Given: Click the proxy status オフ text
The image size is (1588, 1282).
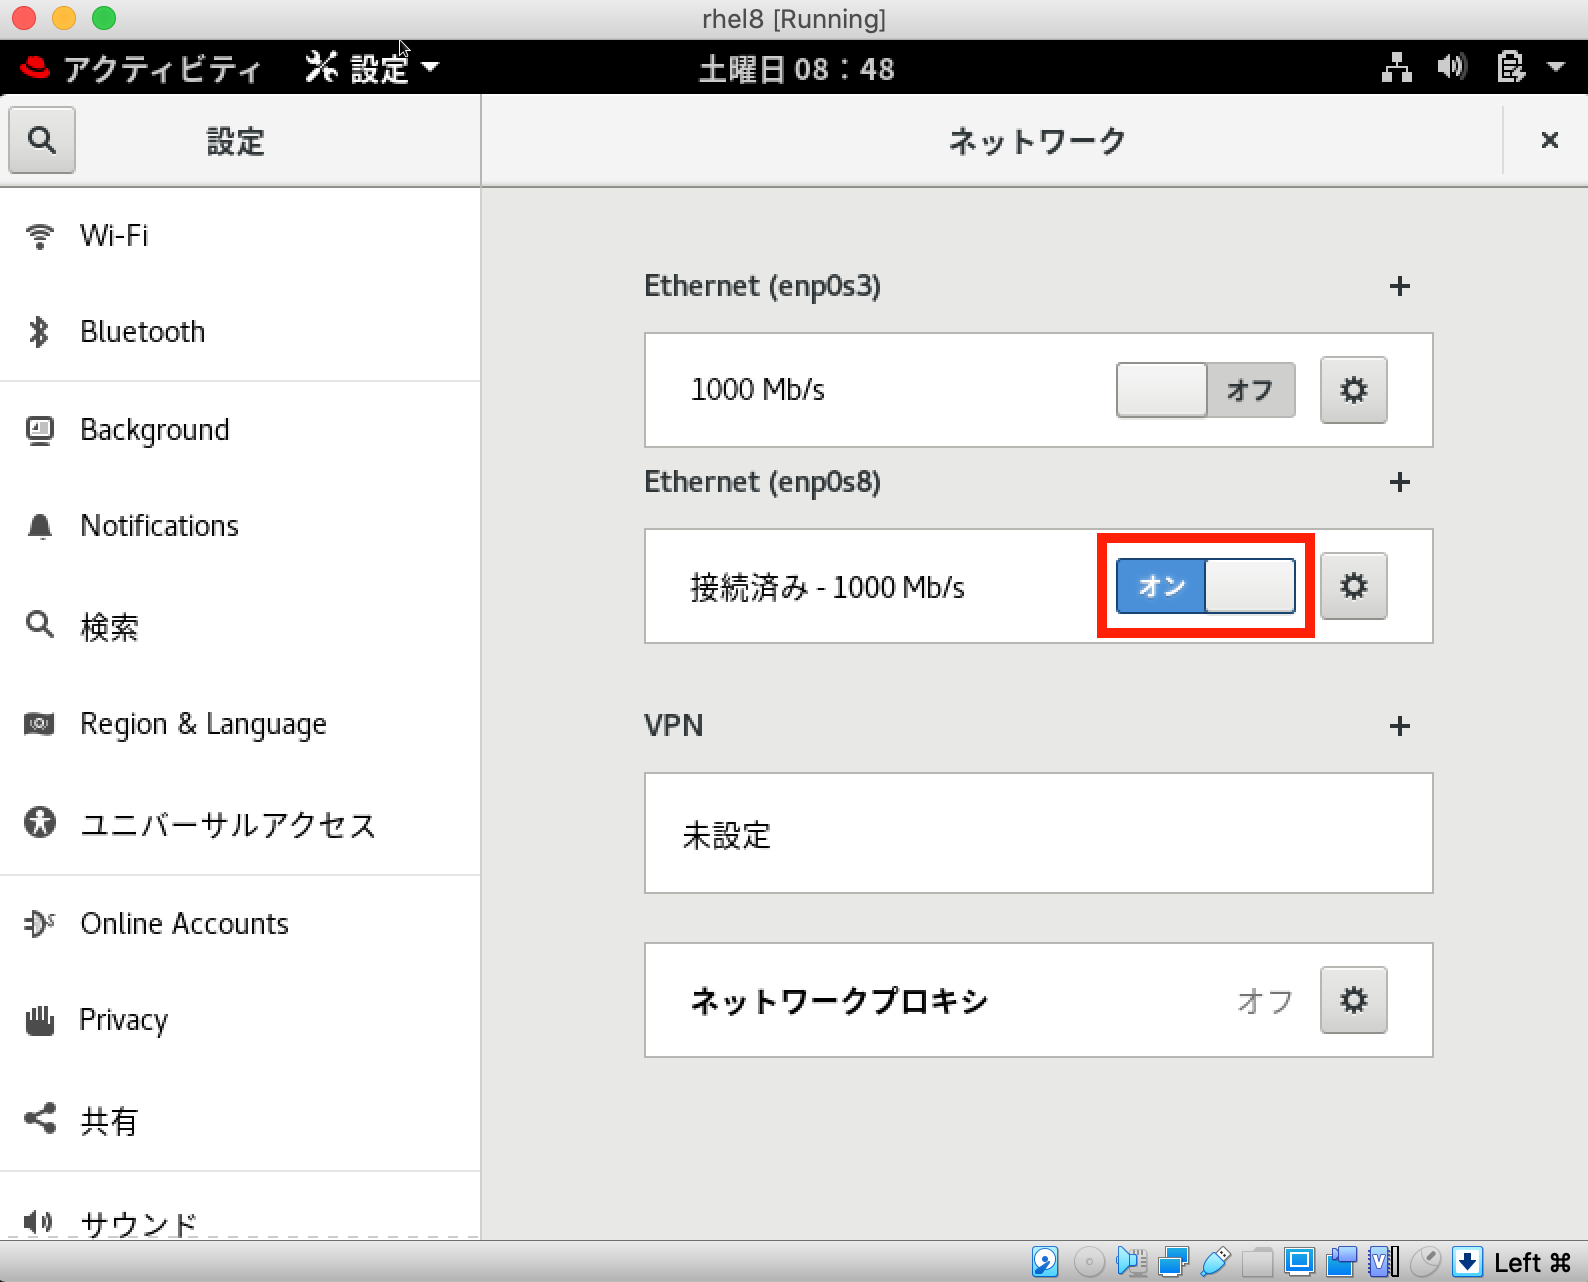Looking at the screenshot, I should pyautogui.click(x=1266, y=1000).
